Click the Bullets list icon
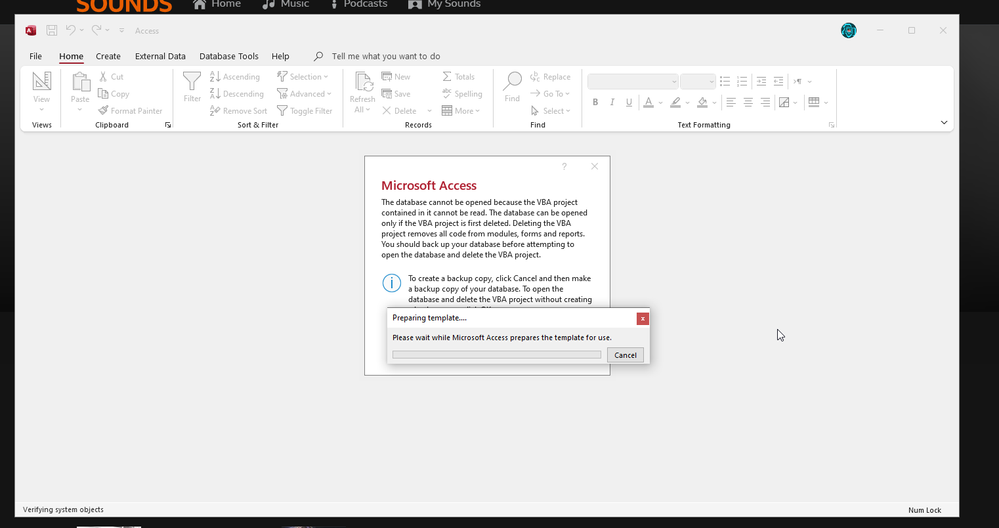999x528 pixels. pyautogui.click(x=725, y=82)
